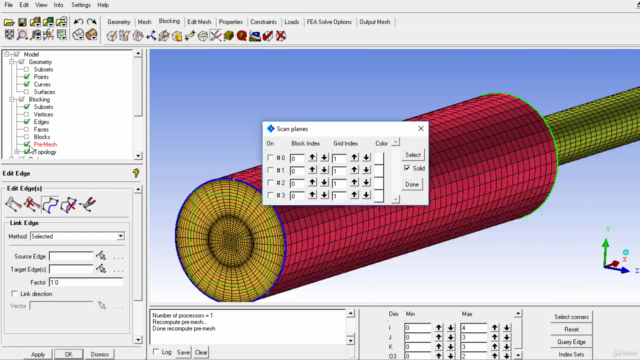Switch to the Geometry tab
This screenshot has height=360, width=640.
118,22
